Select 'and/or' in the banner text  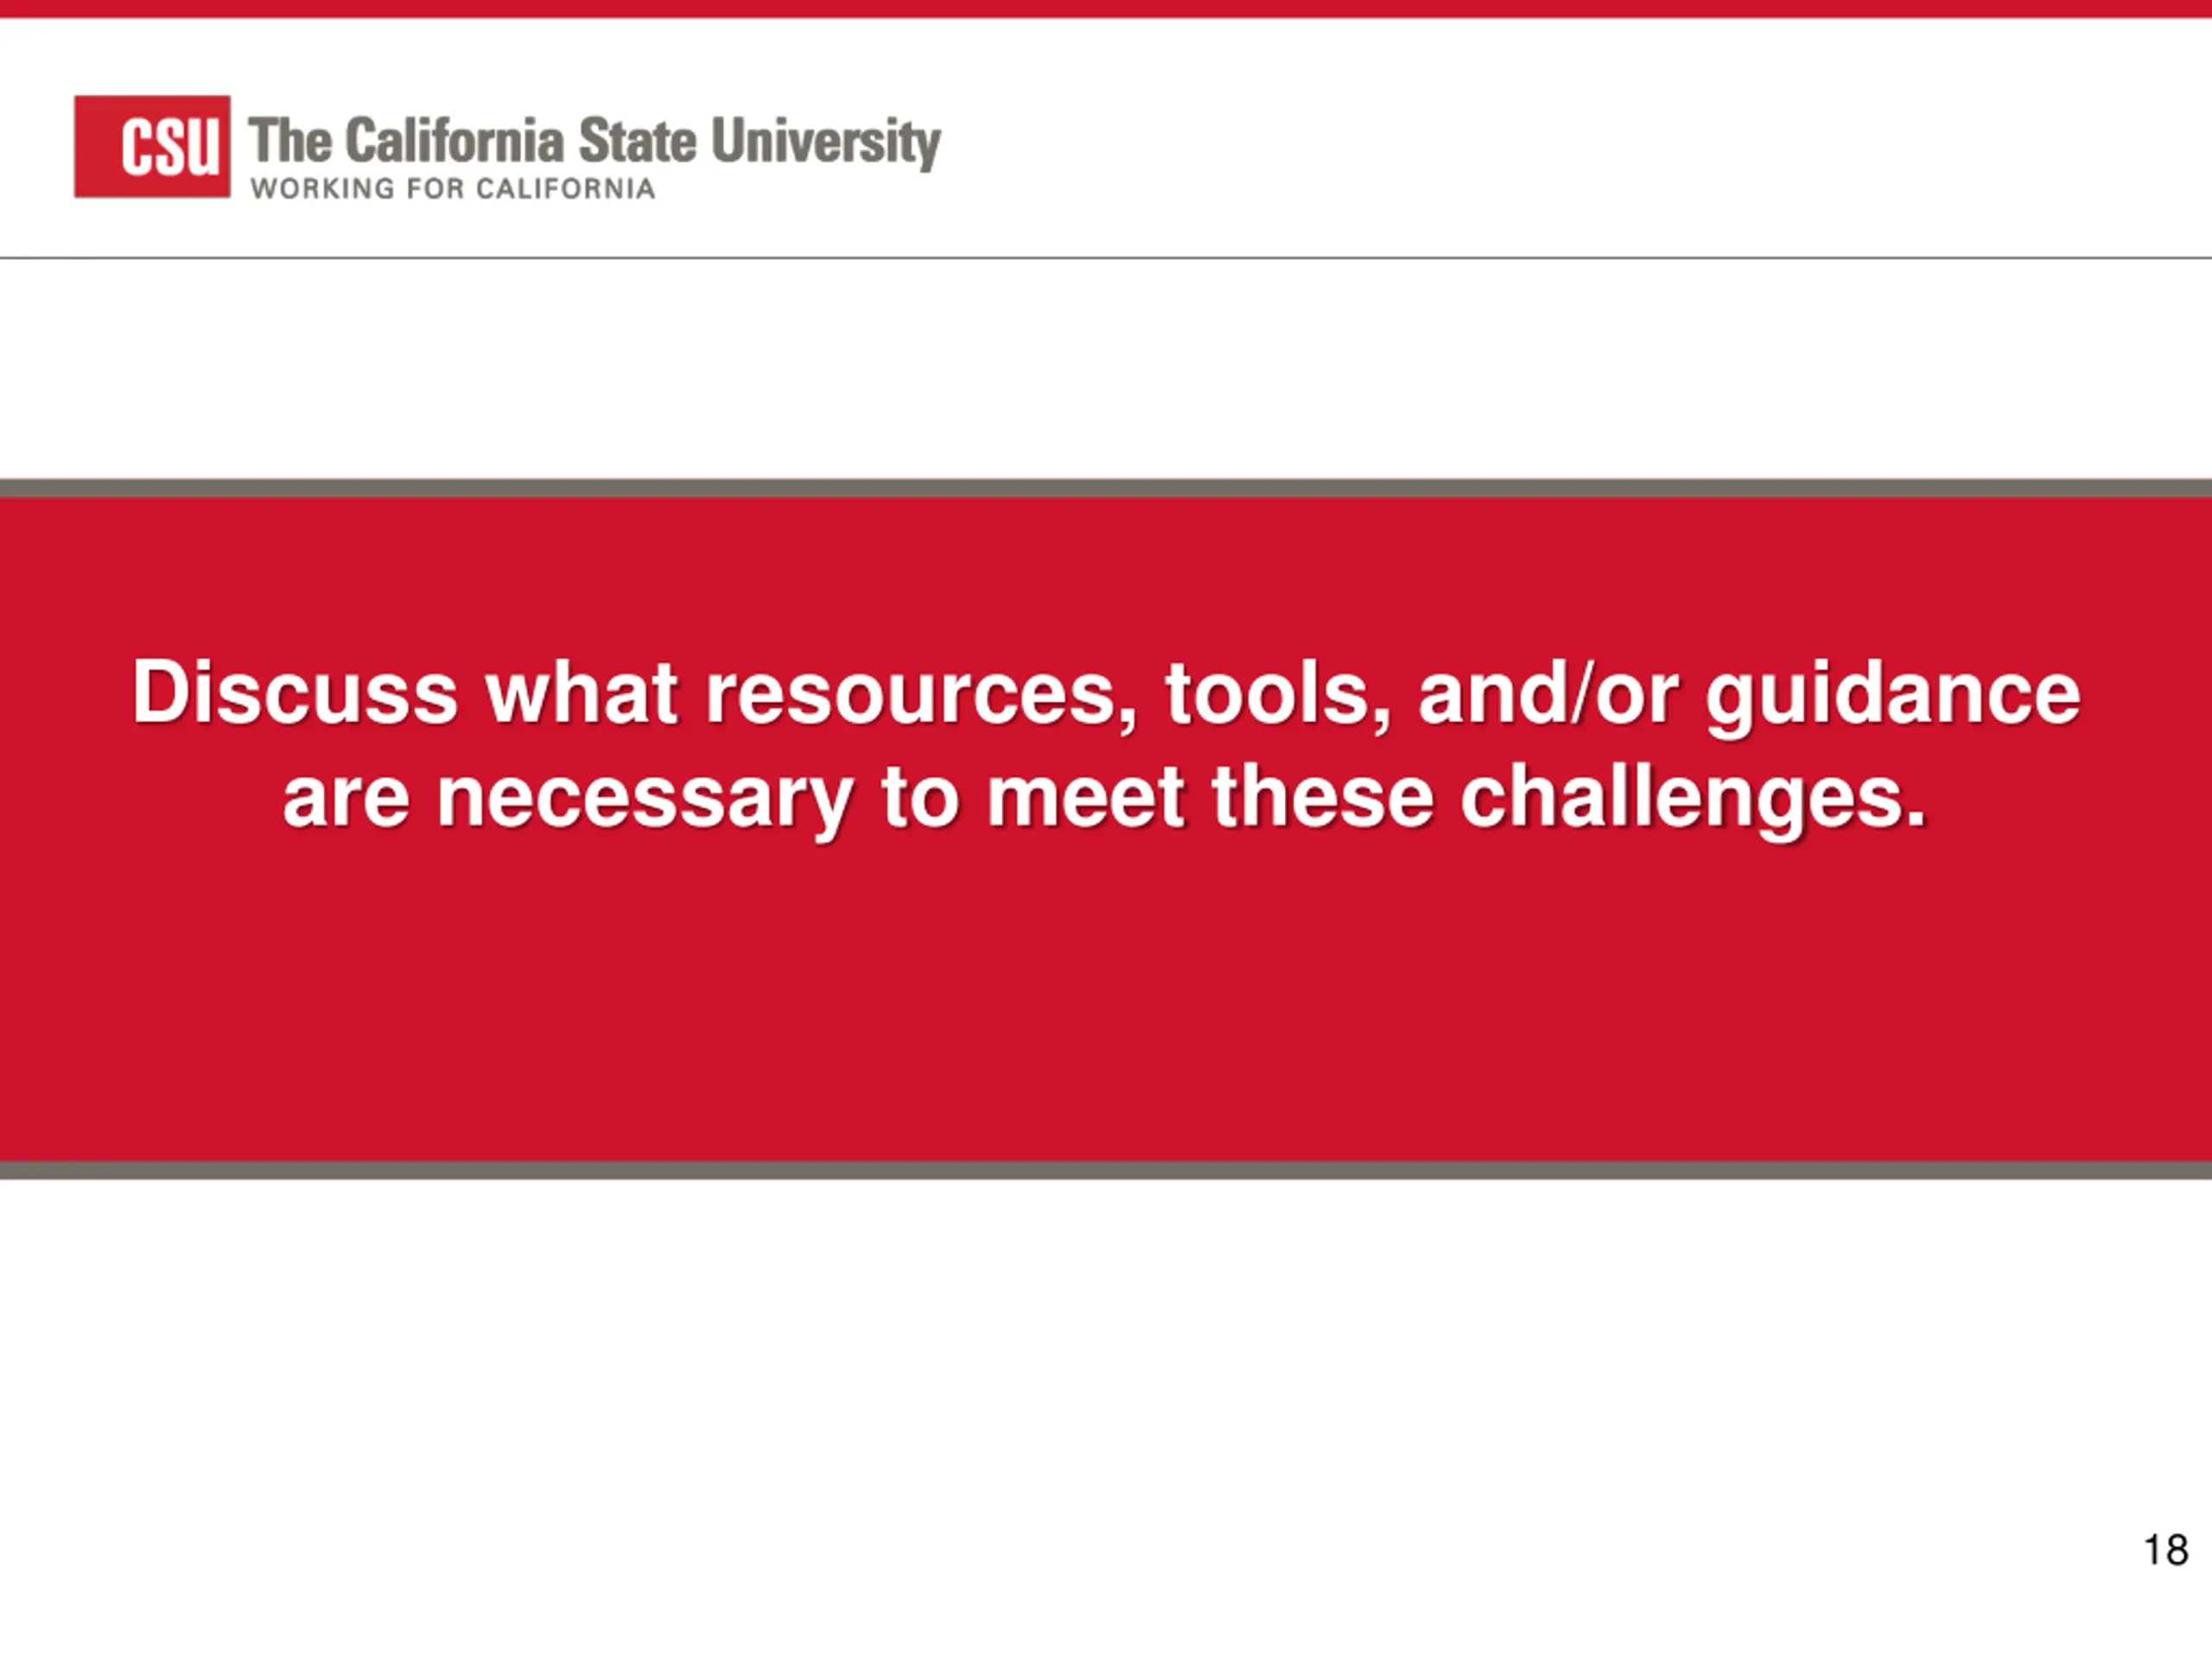pyautogui.click(x=1548, y=692)
